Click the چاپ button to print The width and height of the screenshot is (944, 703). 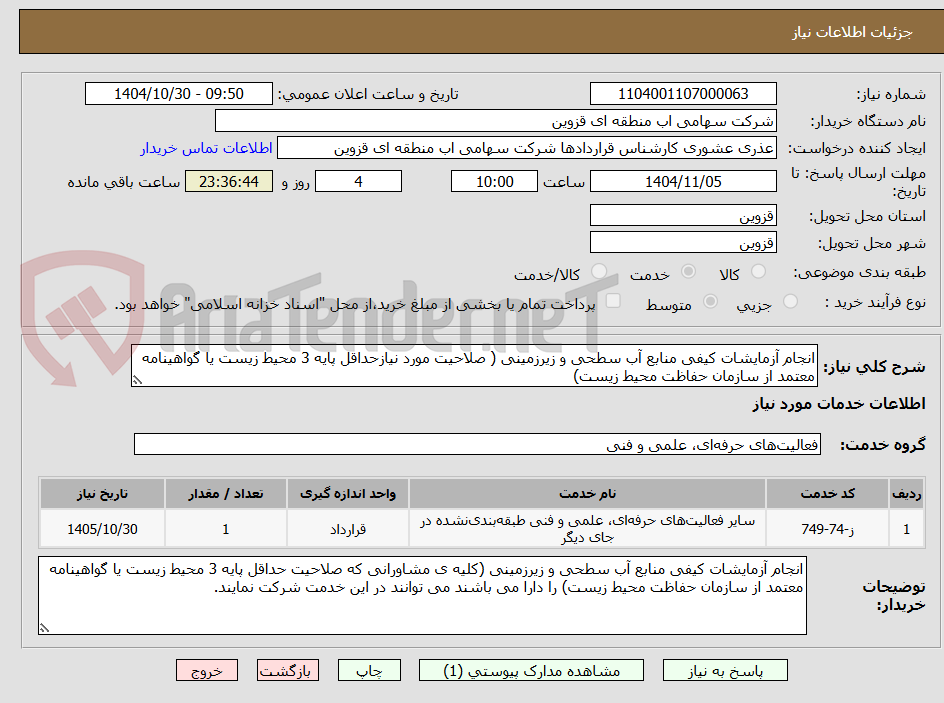click(369, 670)
